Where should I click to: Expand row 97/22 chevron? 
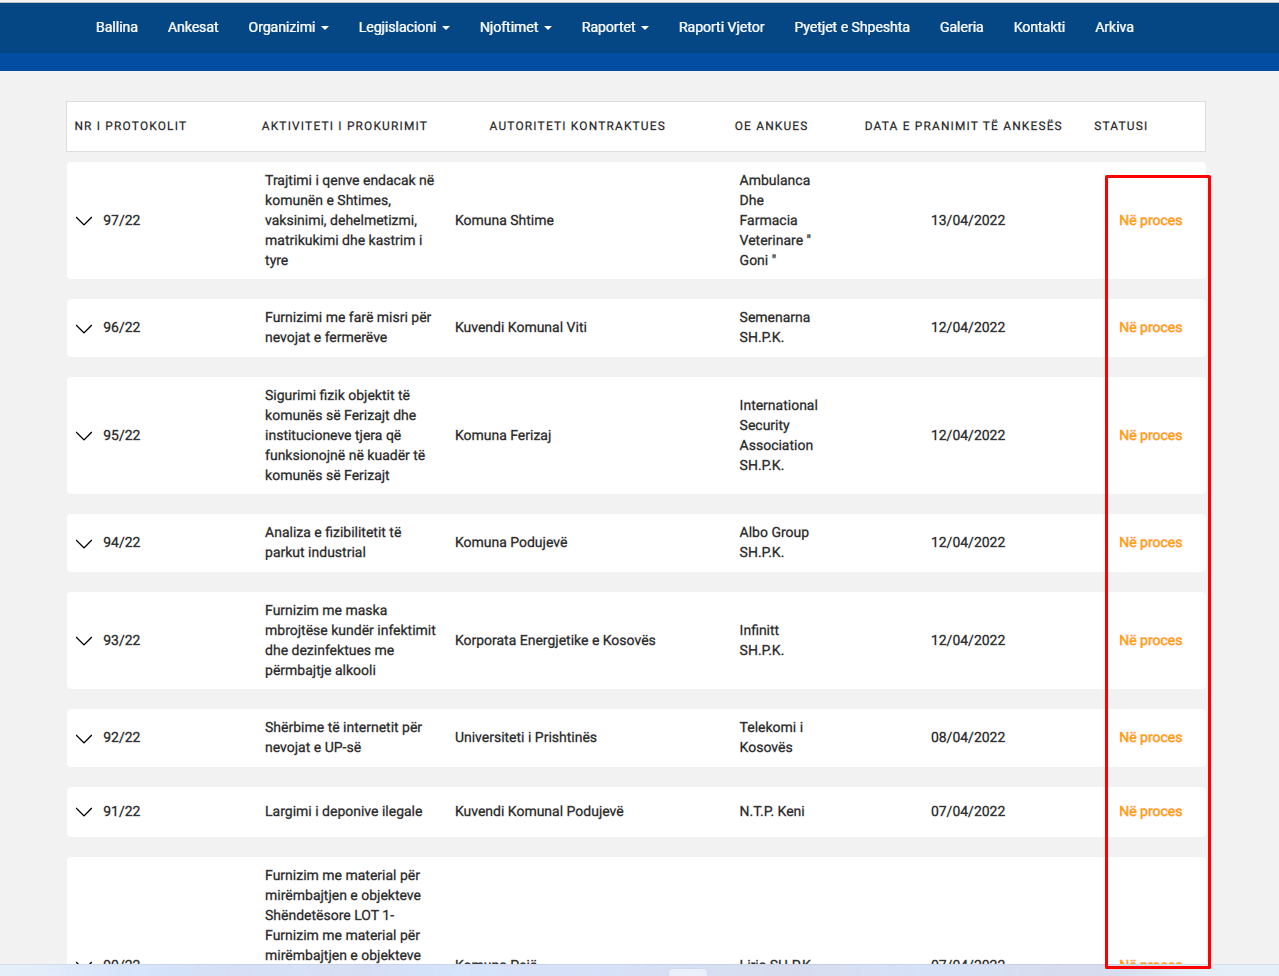click(84, 221)
